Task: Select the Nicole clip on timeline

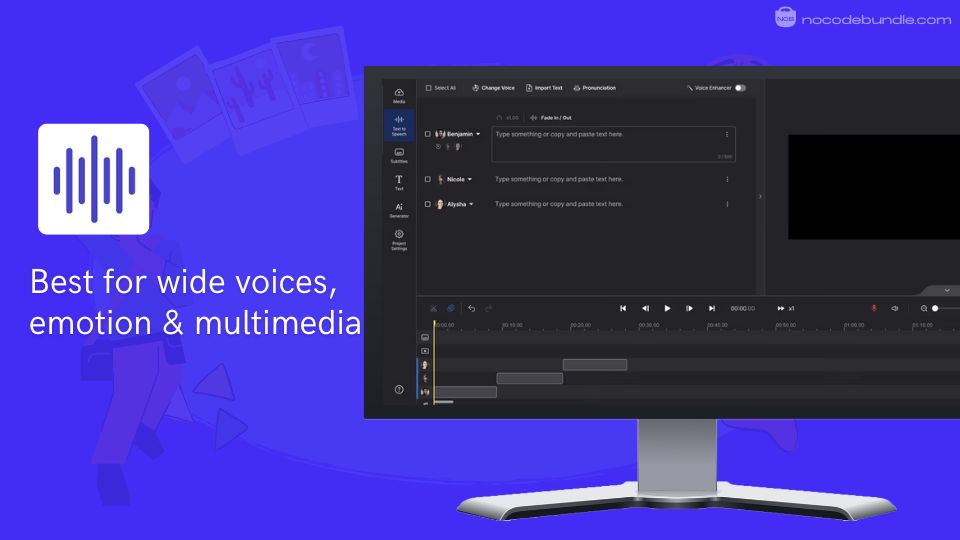Action: (530, 378)
